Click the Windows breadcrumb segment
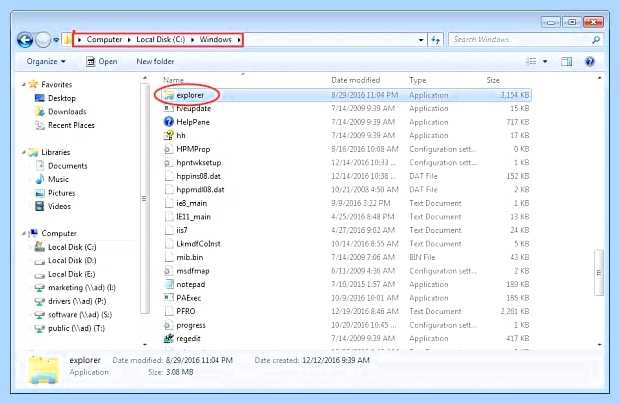This screenshot has width=620, height=404. click(215, 40)
